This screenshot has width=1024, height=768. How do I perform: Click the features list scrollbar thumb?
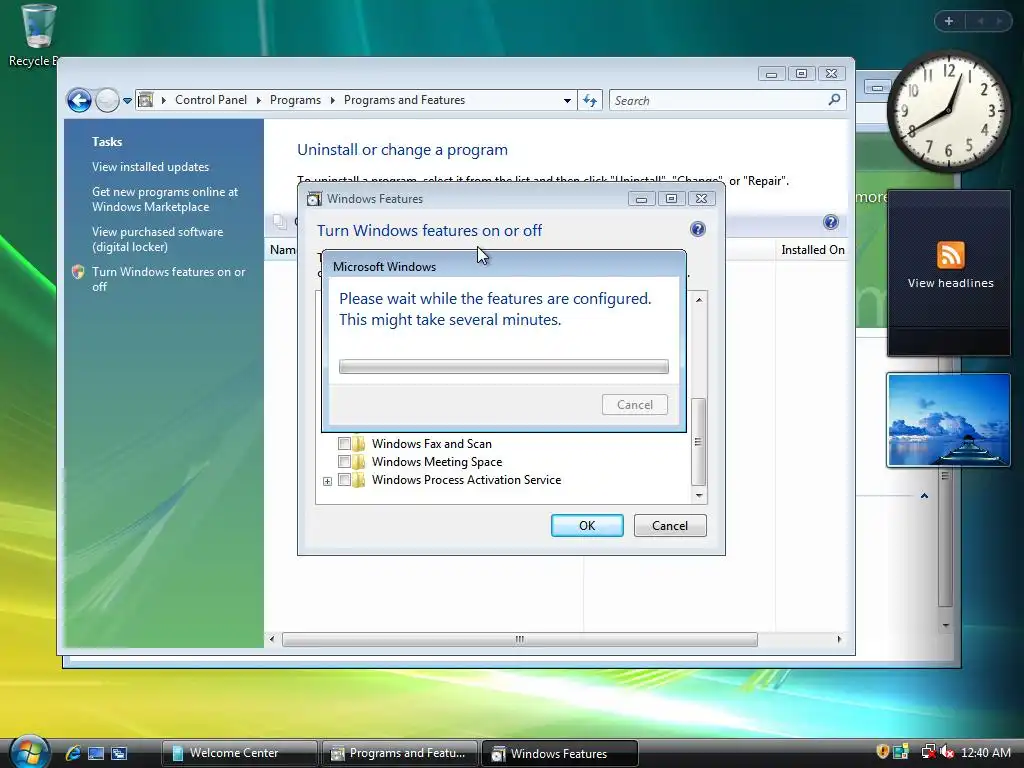[698, 441]
